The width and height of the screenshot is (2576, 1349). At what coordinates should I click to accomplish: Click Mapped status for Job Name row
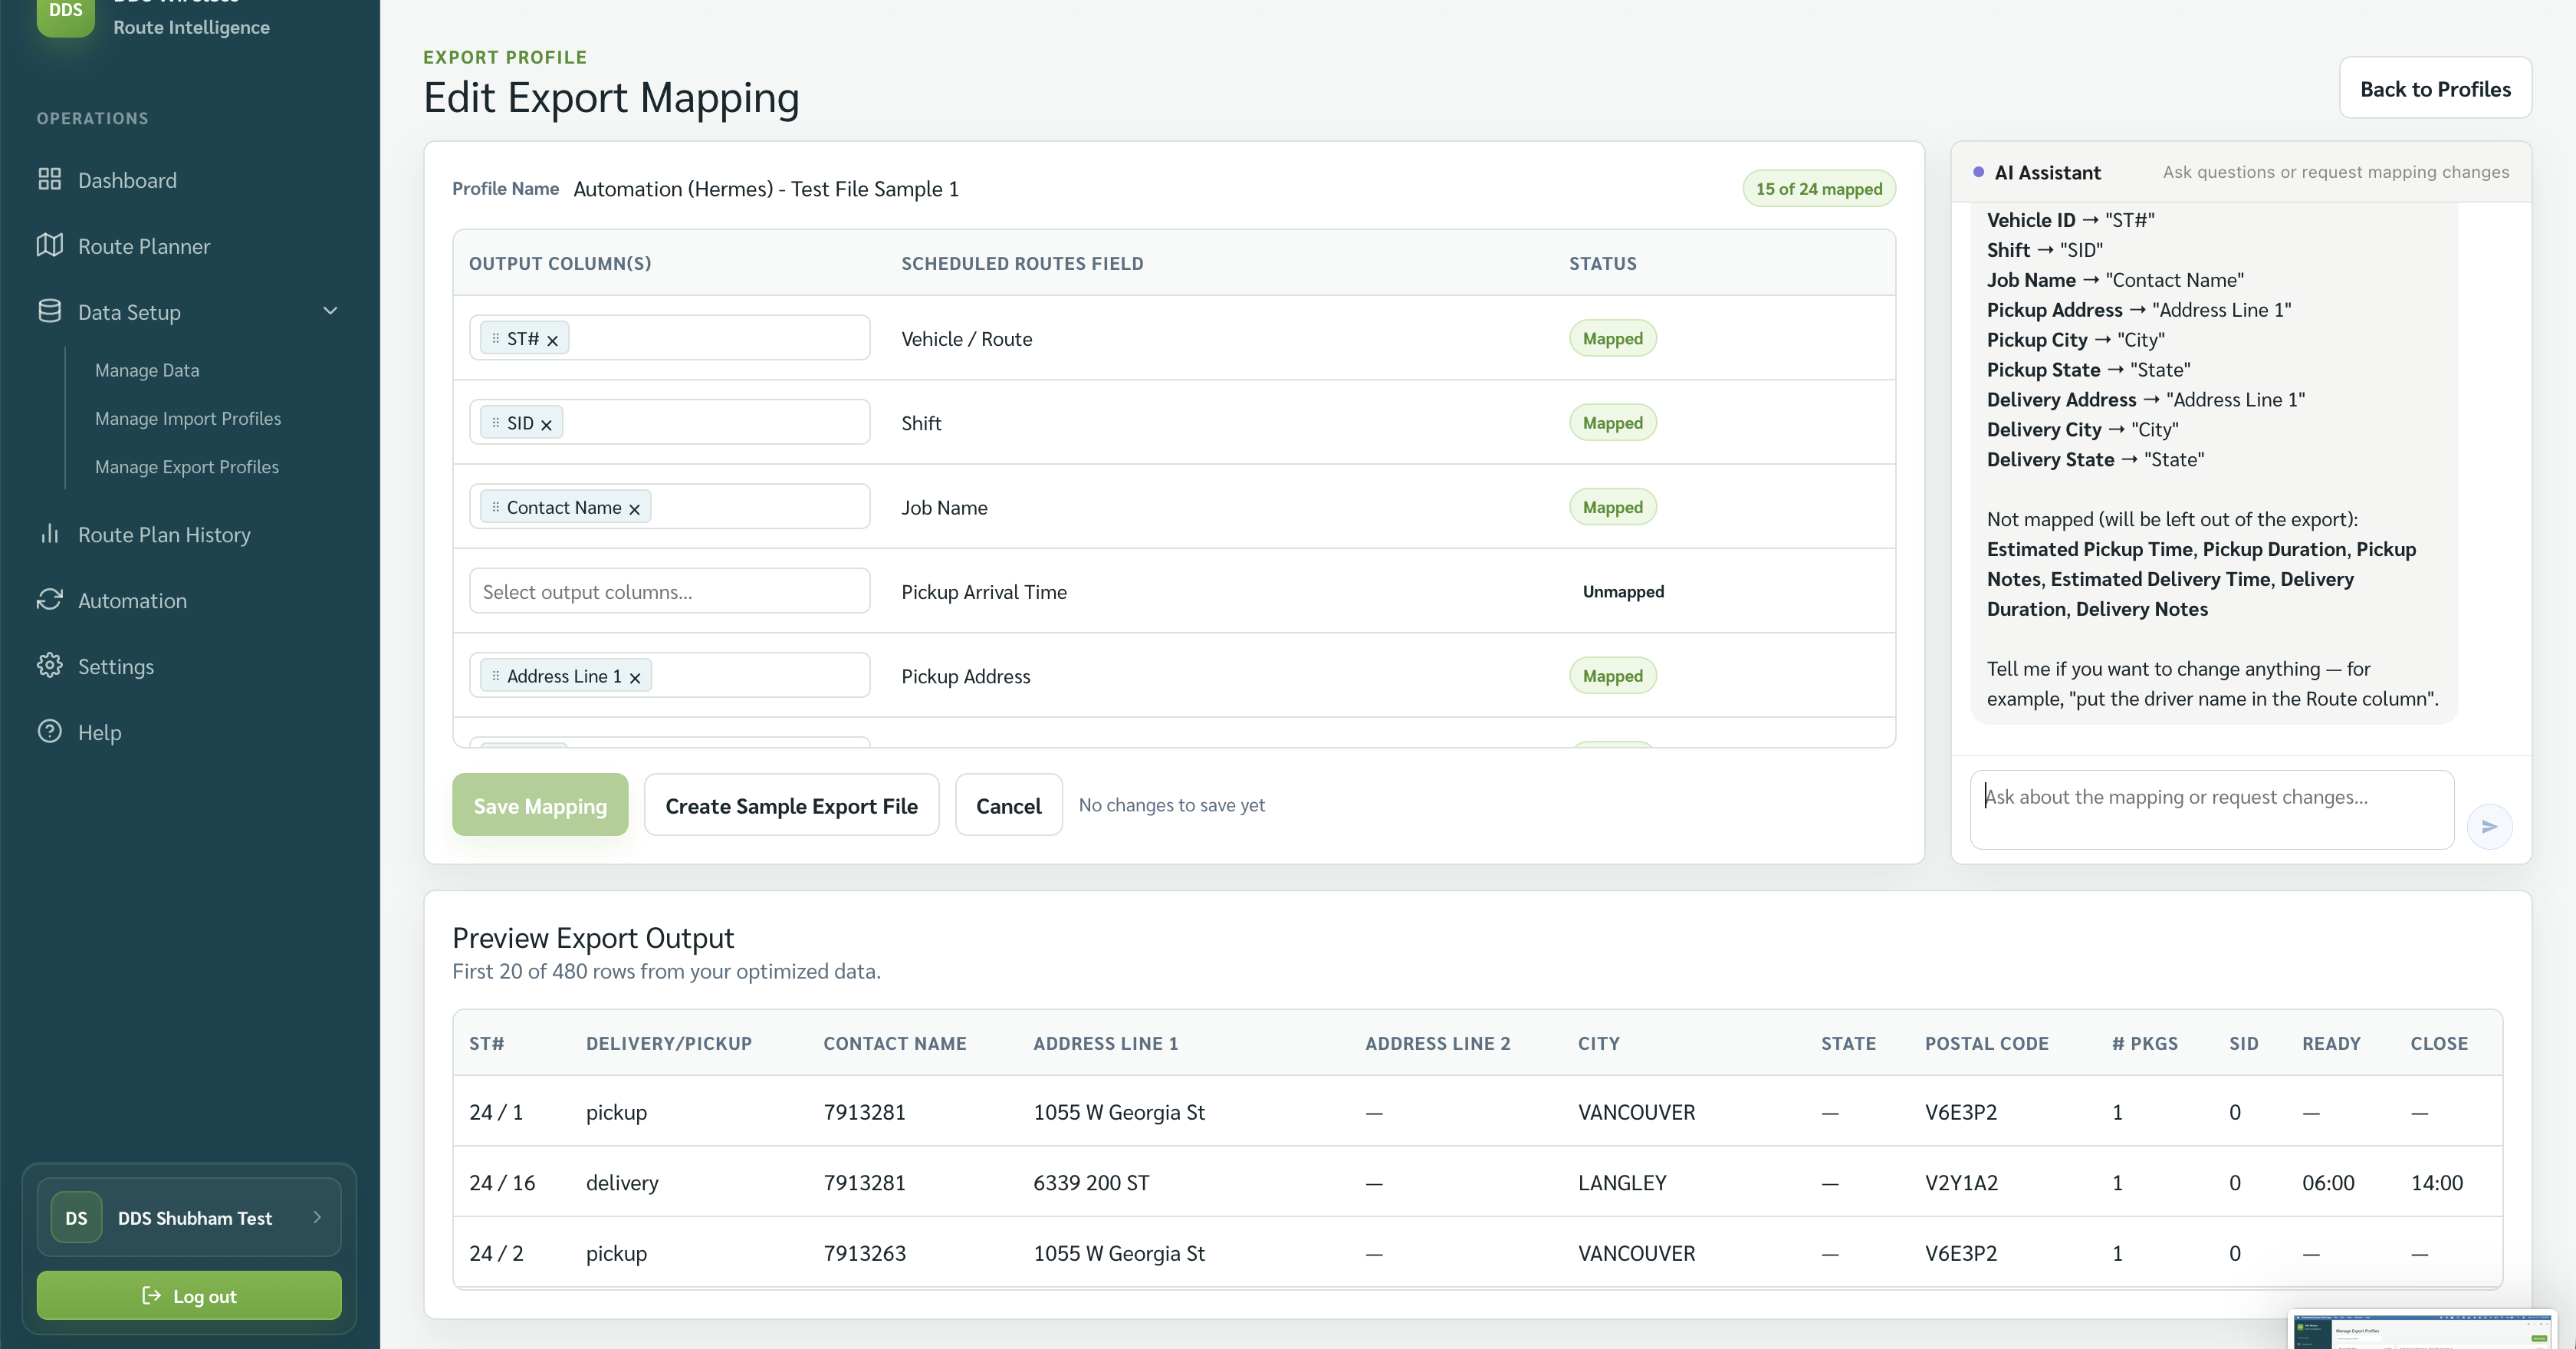click(x=1612, y=506)
